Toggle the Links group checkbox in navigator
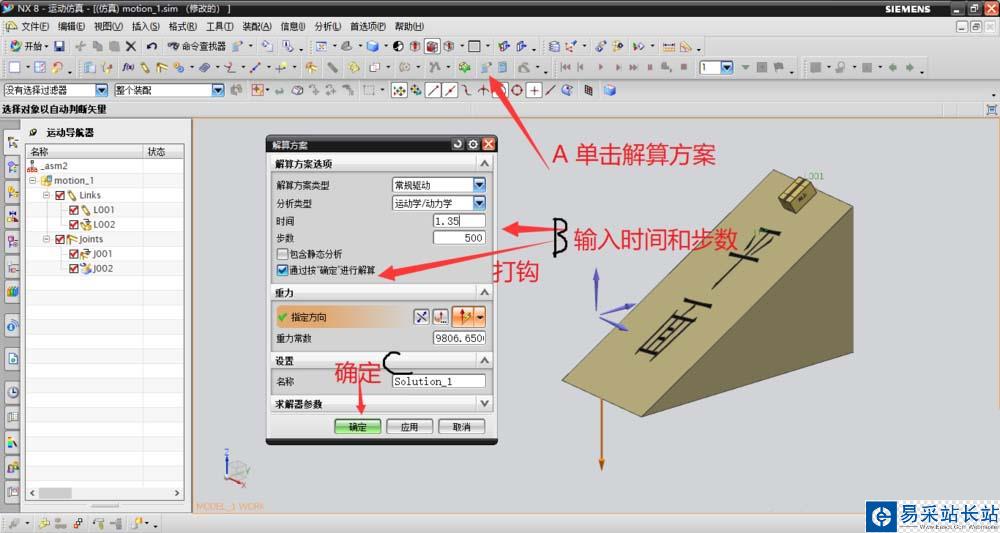Viewport: 1000px width, 533px height. [60, 195]
